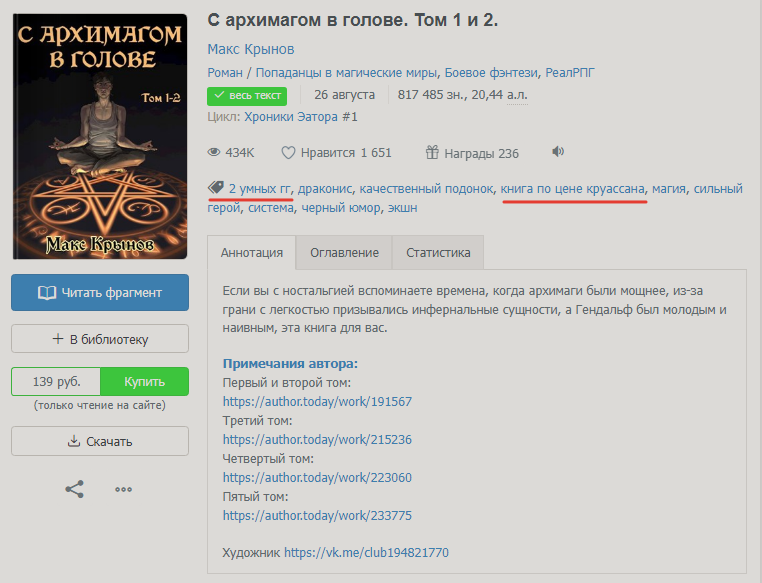Open the Боевое фэнтези genre link

coord(491,73)
